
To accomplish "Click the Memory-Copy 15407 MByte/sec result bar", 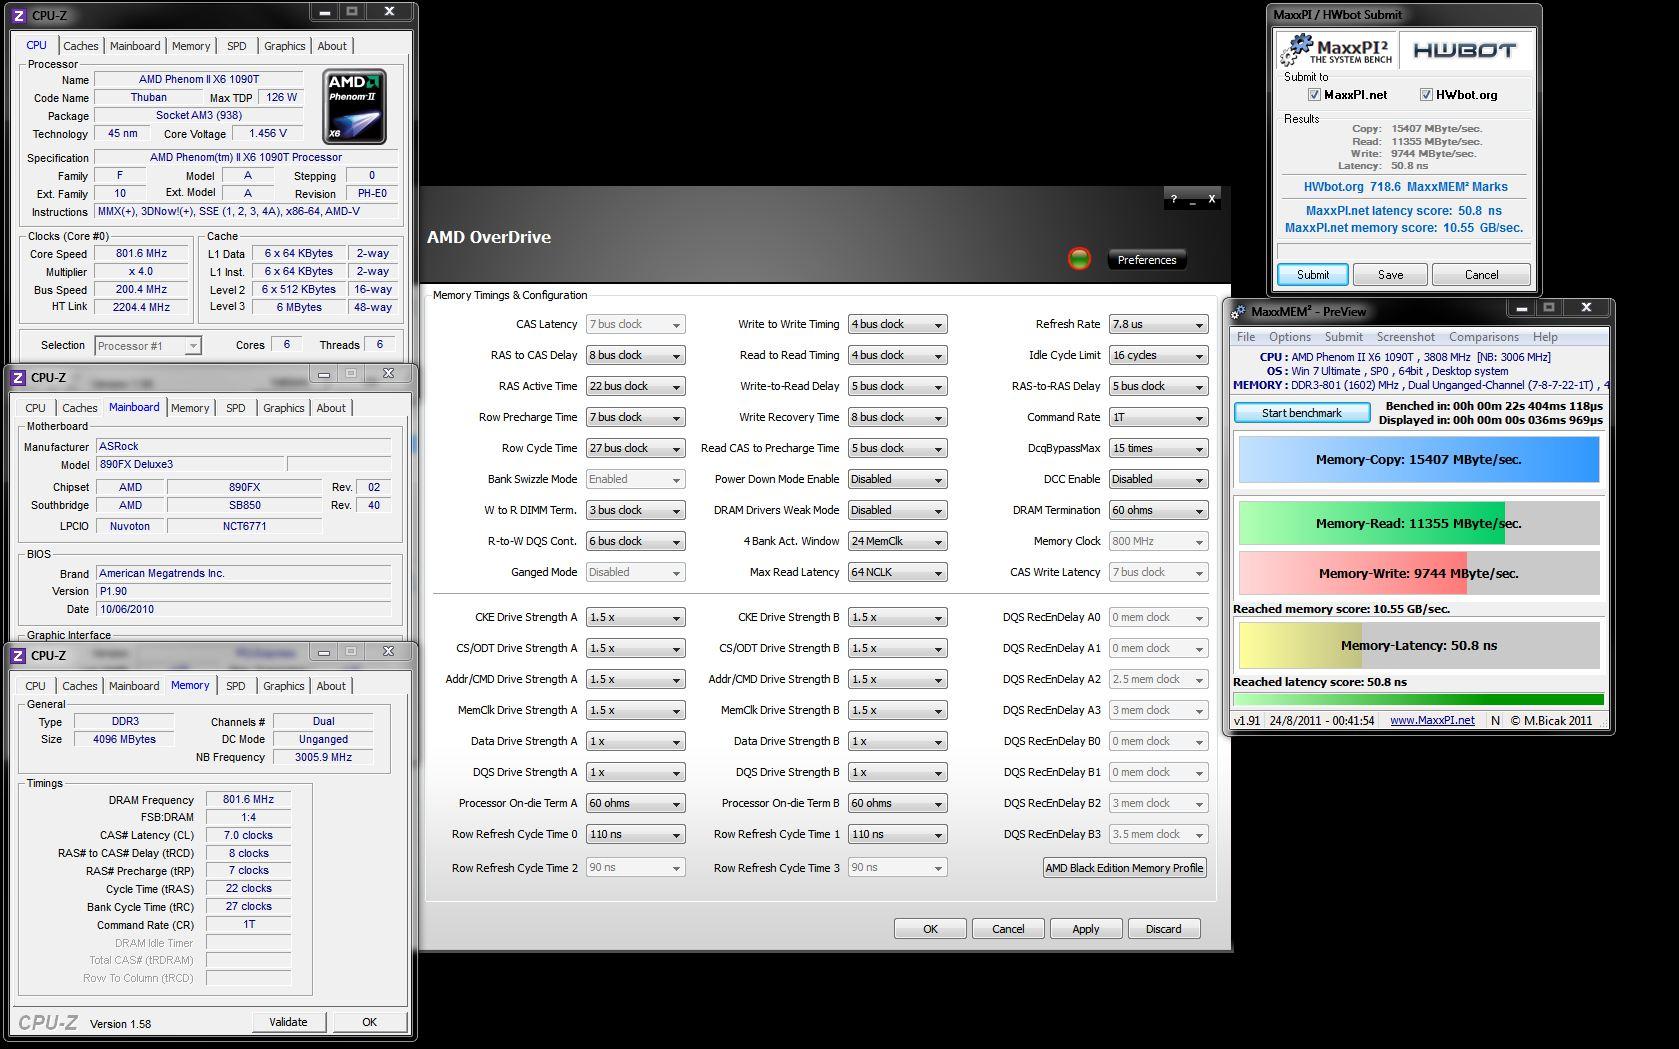I will coord(1419,460).
